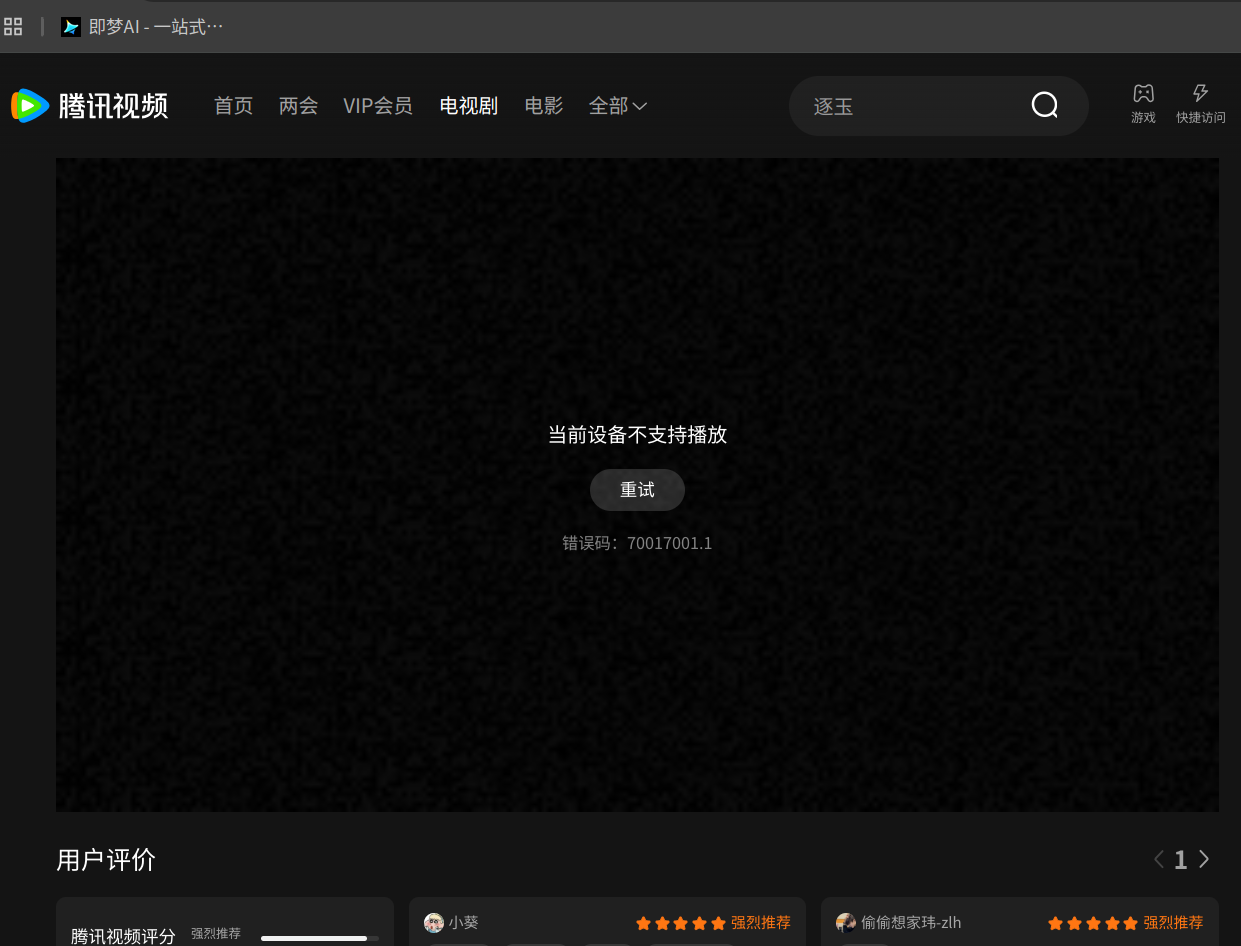Image resolution: width=1241 pixels, height=946 pixels.
Task: Click the 强烈推荐 rating distribution bar
Action: [320, 938]
